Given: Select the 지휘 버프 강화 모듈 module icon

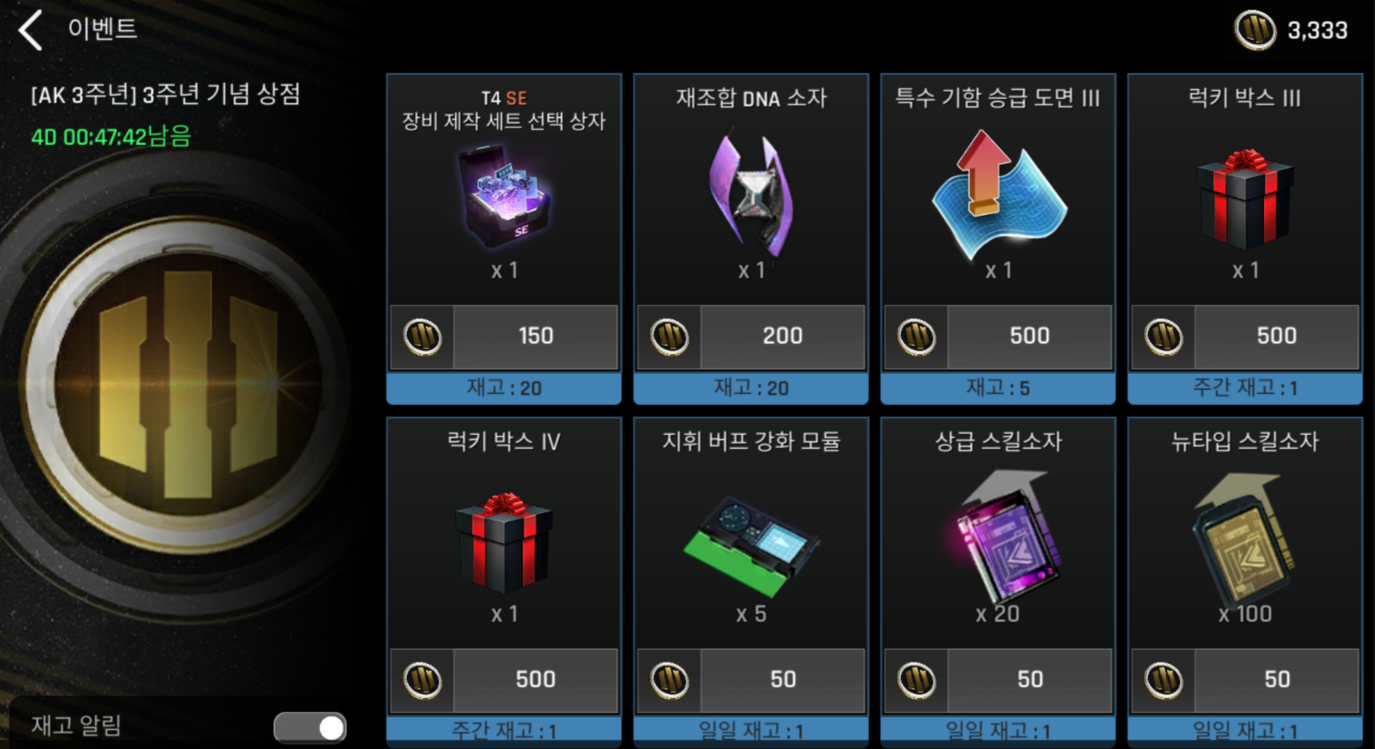Looking at the screenshot, I should pos(753,545).
